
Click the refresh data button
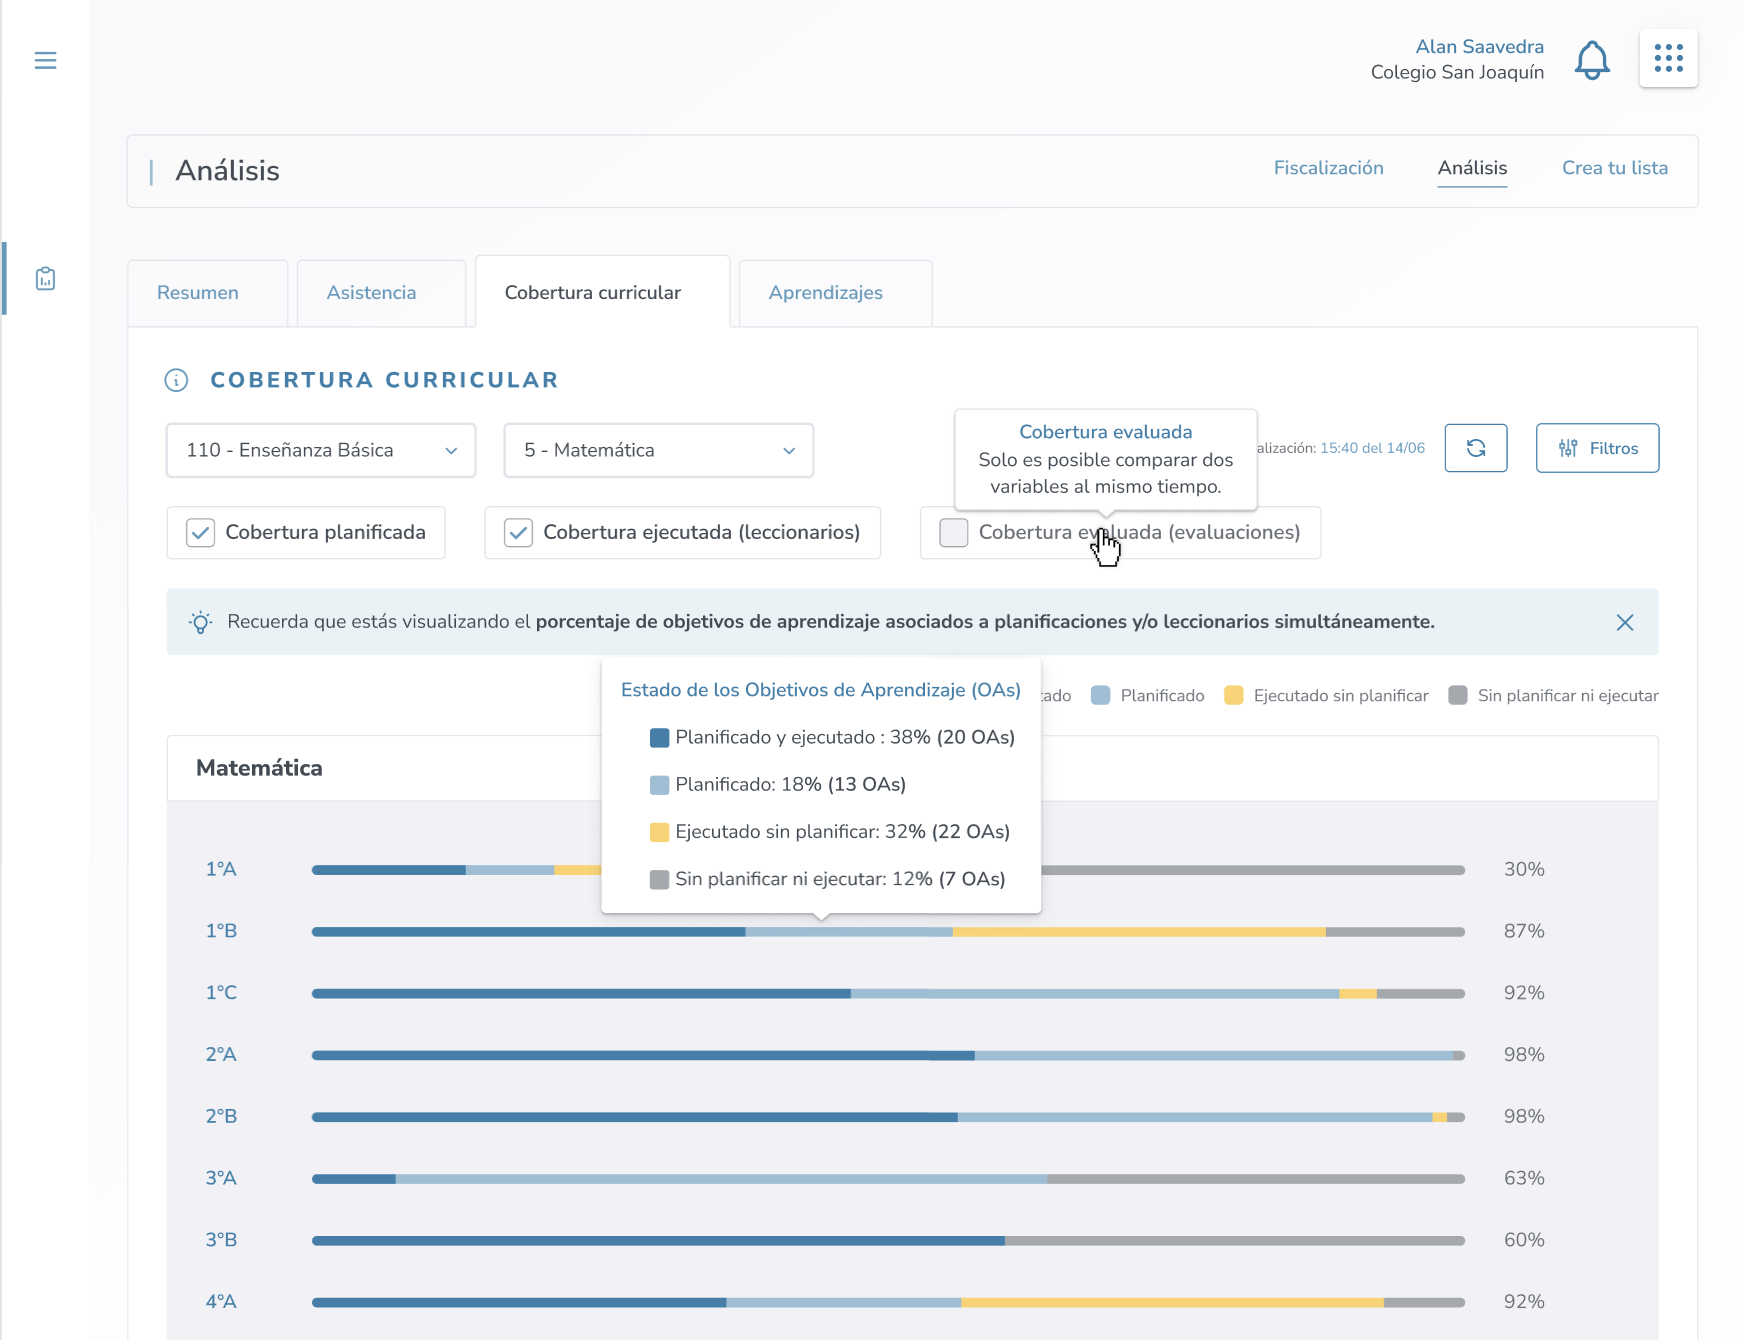(x=1475, y=448)
